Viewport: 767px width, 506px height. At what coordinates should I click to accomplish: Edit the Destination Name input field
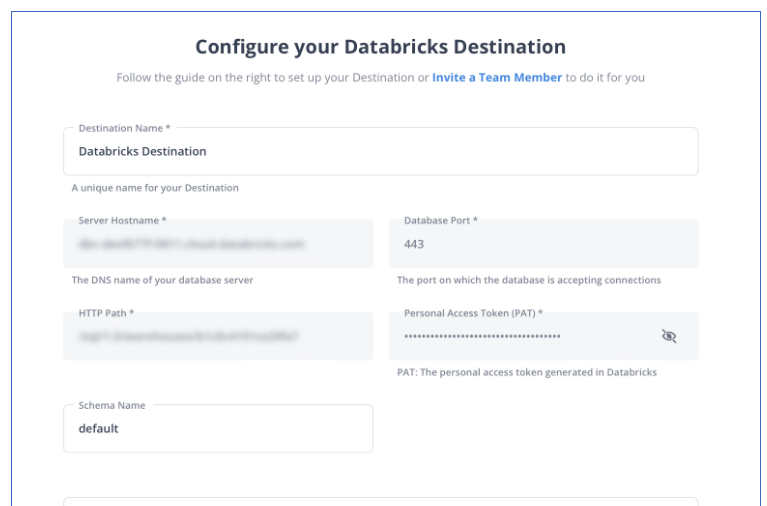[x=381, y=151]
